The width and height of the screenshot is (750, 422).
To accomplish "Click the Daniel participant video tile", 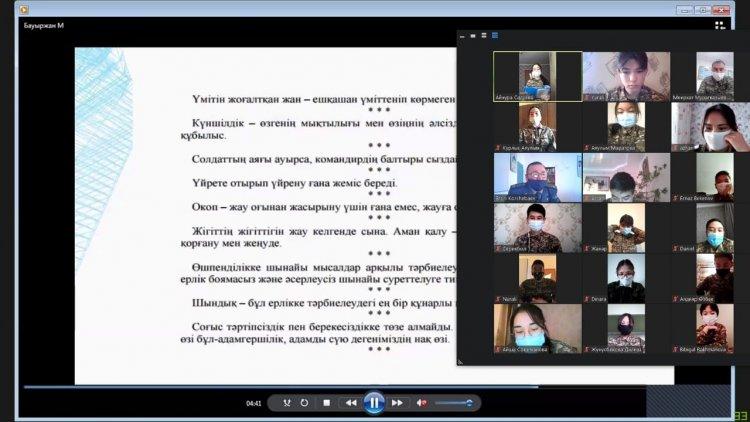I will [714, 228].
